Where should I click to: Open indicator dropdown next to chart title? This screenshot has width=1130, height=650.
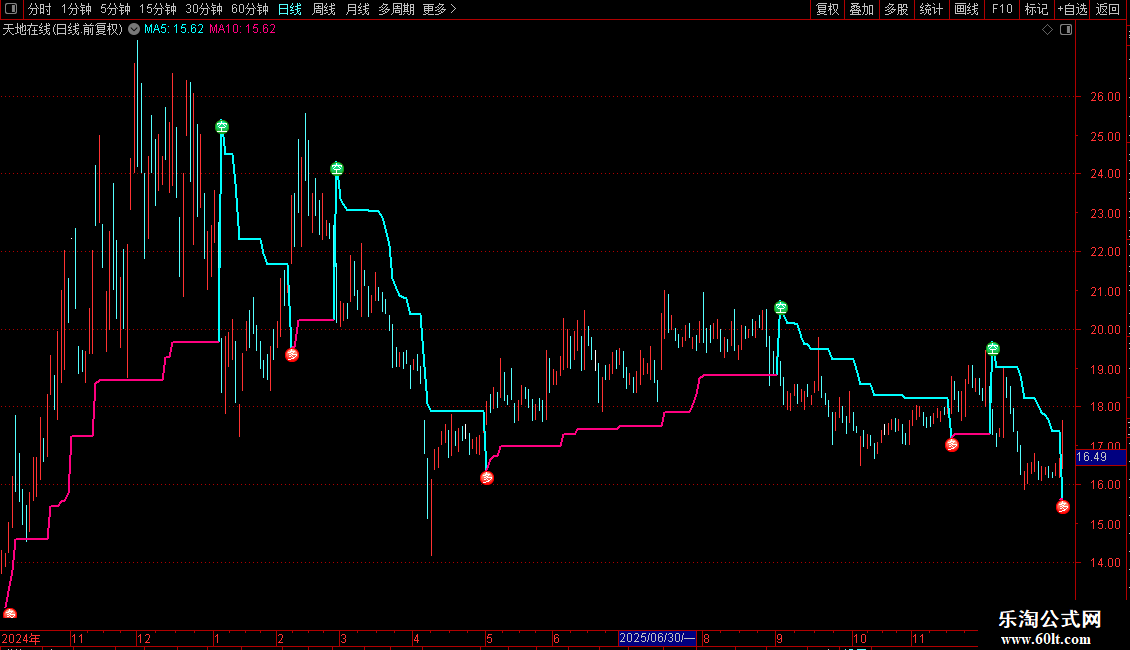[134, 29]
